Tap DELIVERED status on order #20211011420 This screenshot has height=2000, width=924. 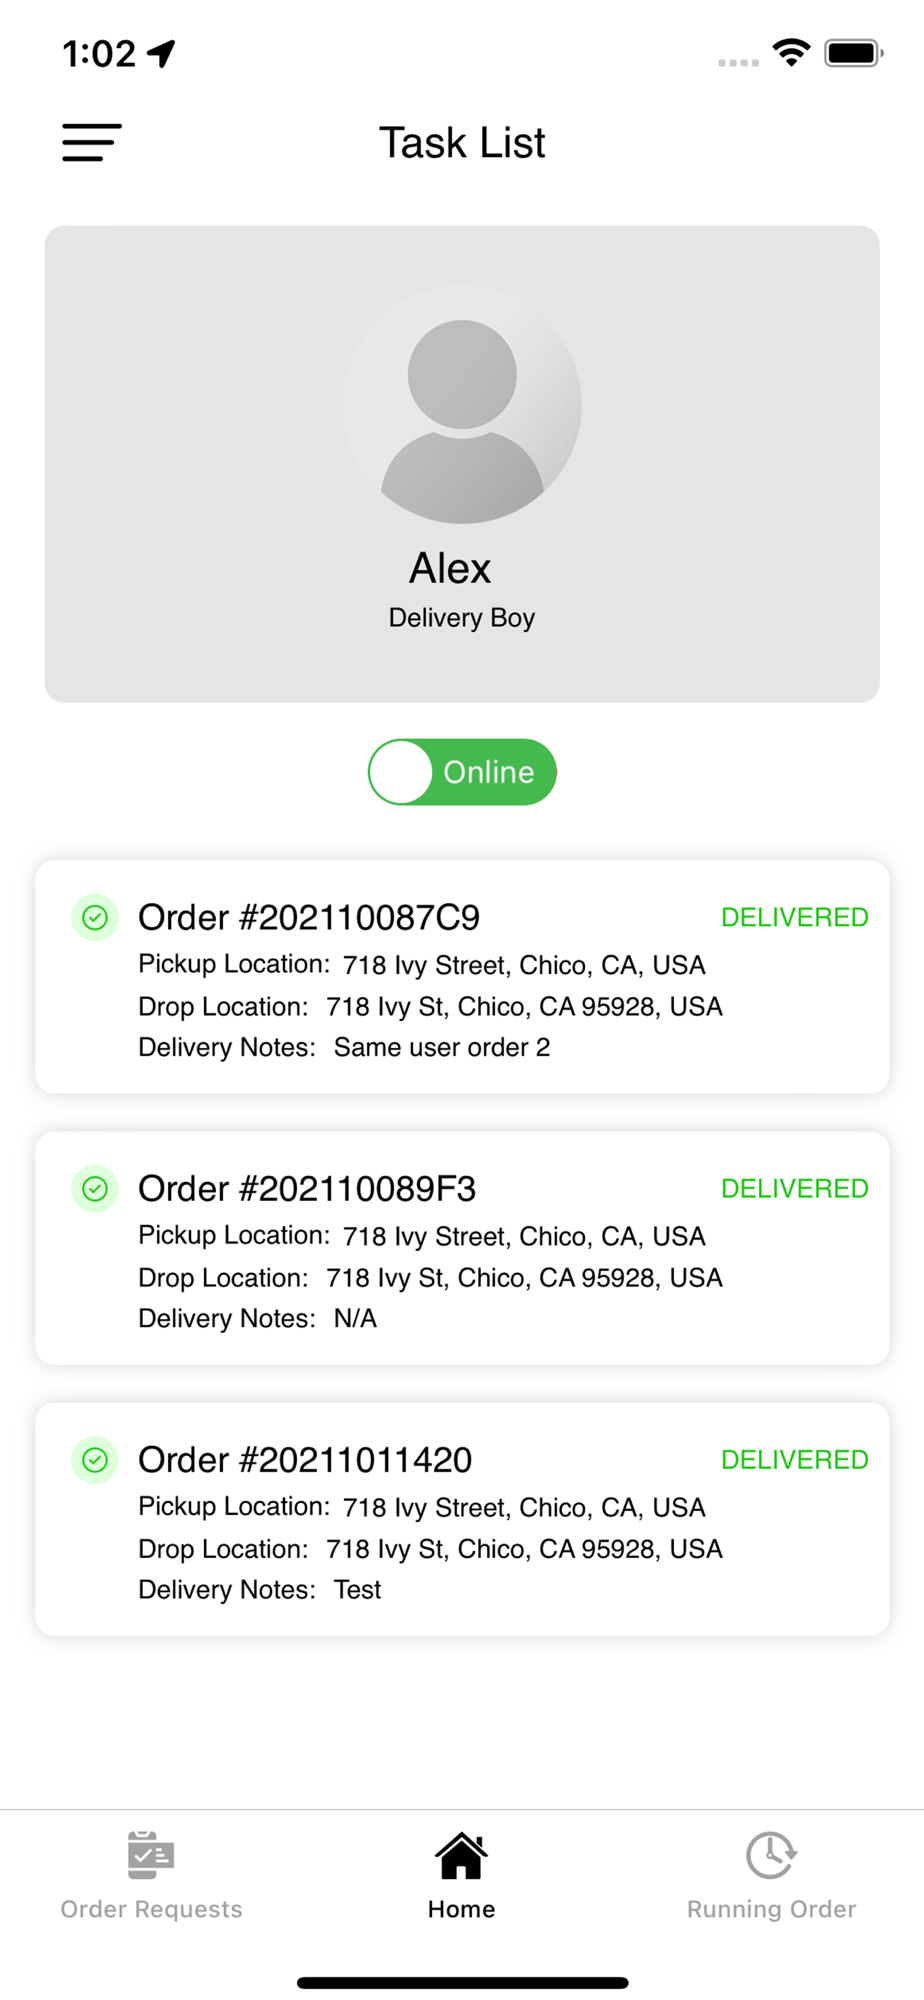[795, 1459]
